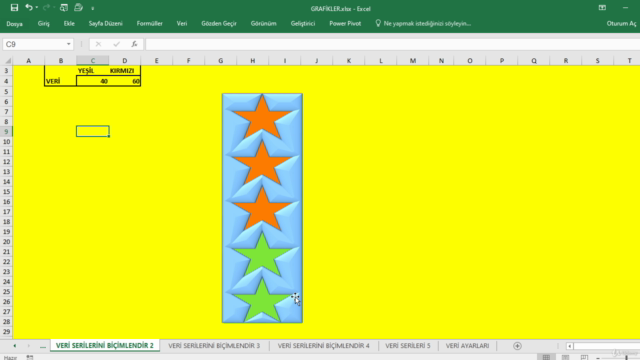The height and width of the screenshot is (360, 640).
Task: Click the macro record icon in status bar
Action: (30, 357)
